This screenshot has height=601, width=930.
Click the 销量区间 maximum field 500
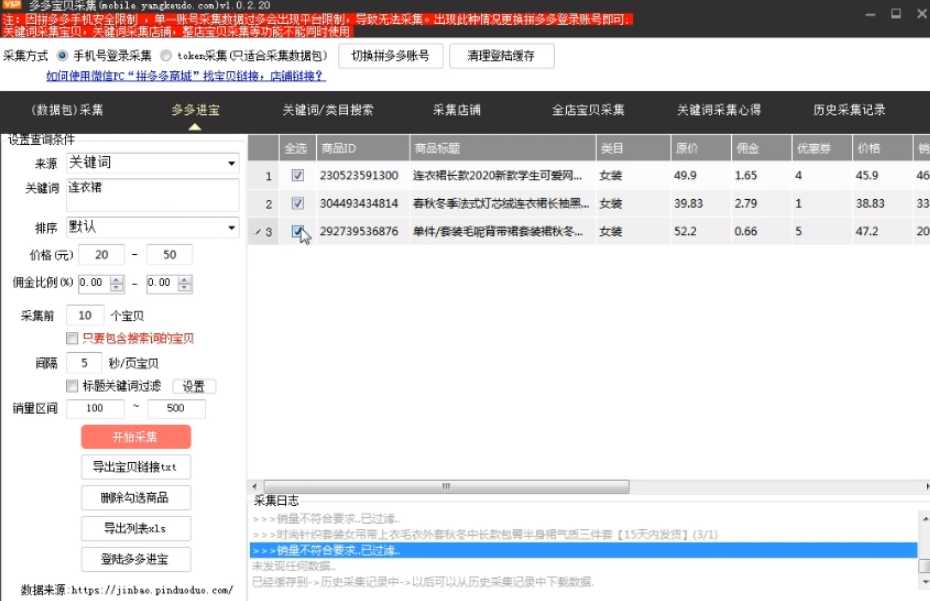click(x=176, y=408)
